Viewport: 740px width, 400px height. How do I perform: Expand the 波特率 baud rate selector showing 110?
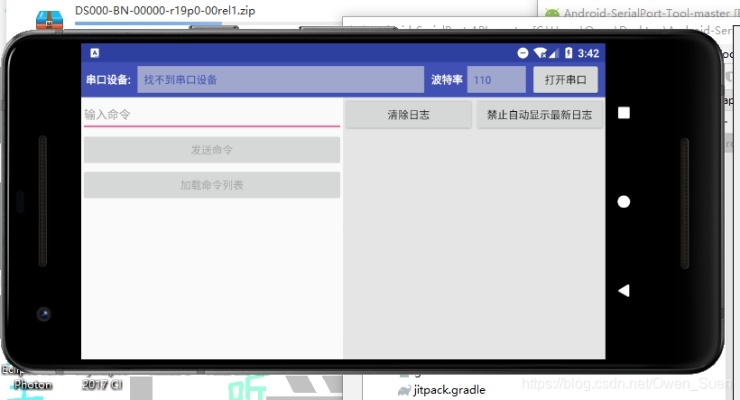(496, 80)
